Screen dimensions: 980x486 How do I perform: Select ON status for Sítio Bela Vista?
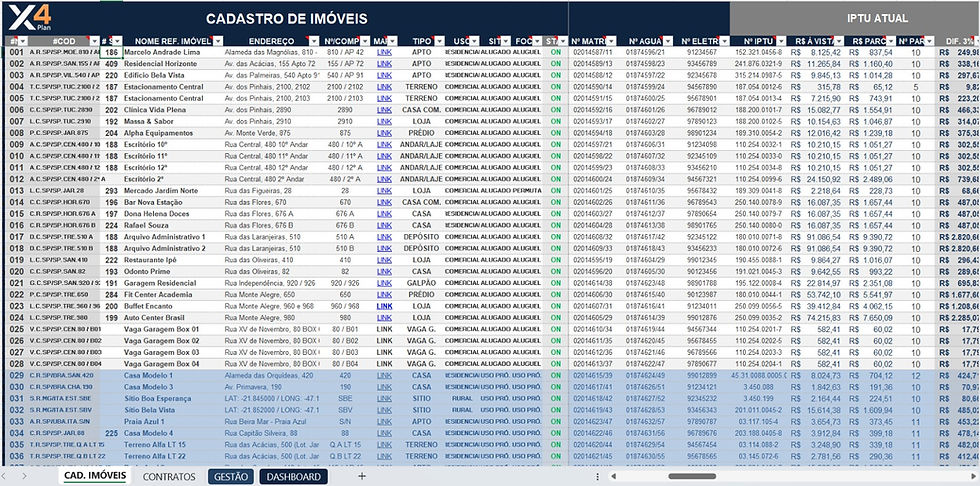tap(556, 410)
